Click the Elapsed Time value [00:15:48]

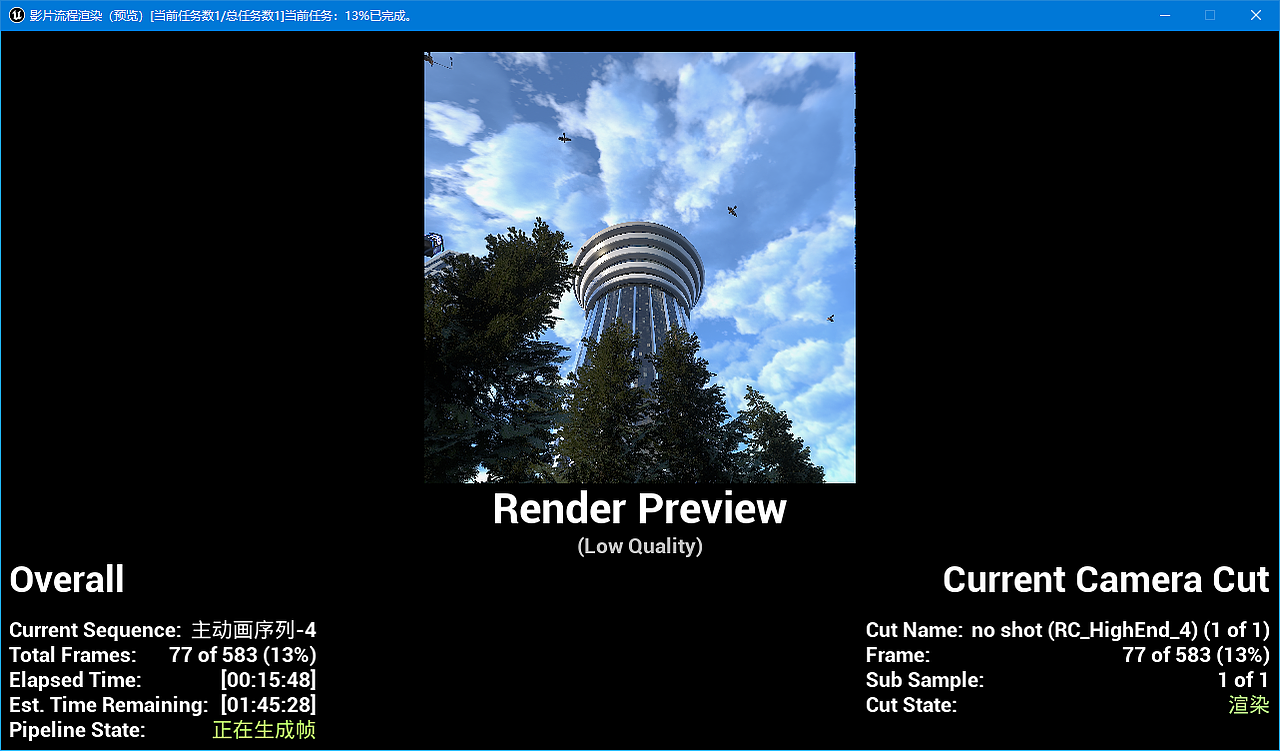[266, 680]
